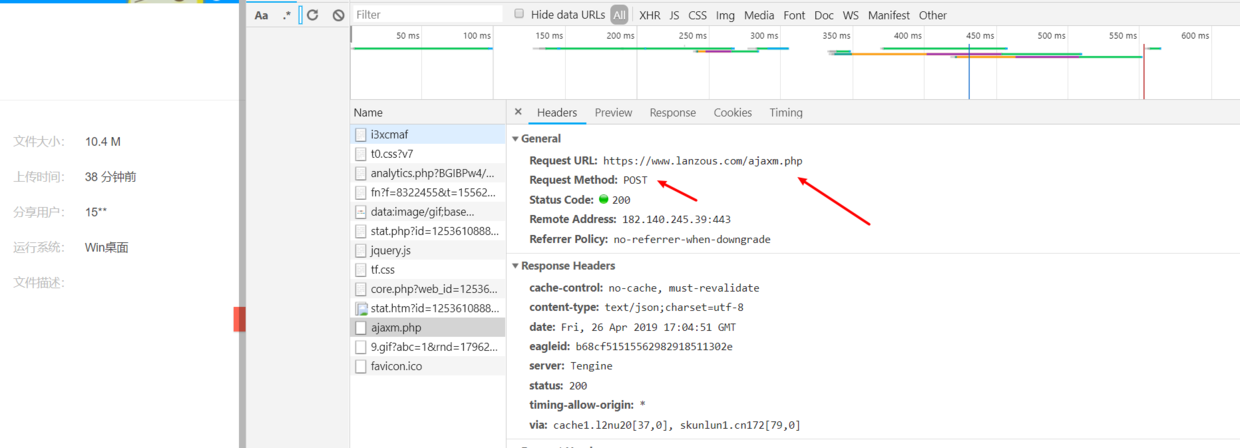Select the All resource type filter
The width and height of the screenshot is (1240, 448).
(x=620, y=15)
